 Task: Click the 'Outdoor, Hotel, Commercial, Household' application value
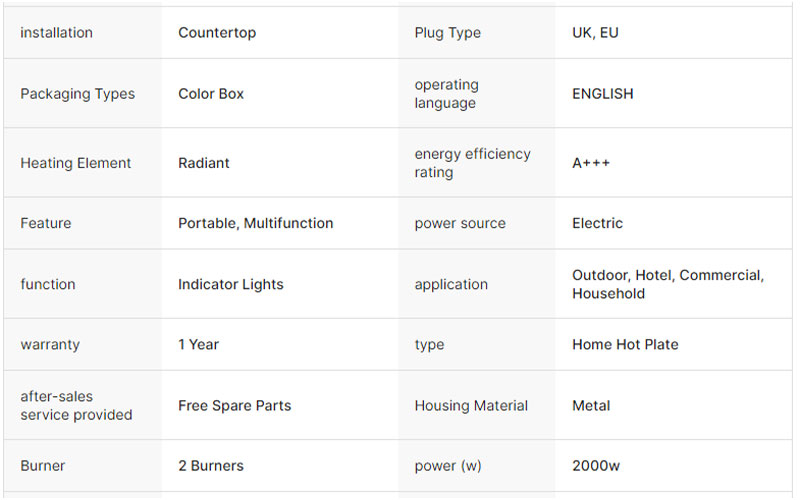[667, 284]
